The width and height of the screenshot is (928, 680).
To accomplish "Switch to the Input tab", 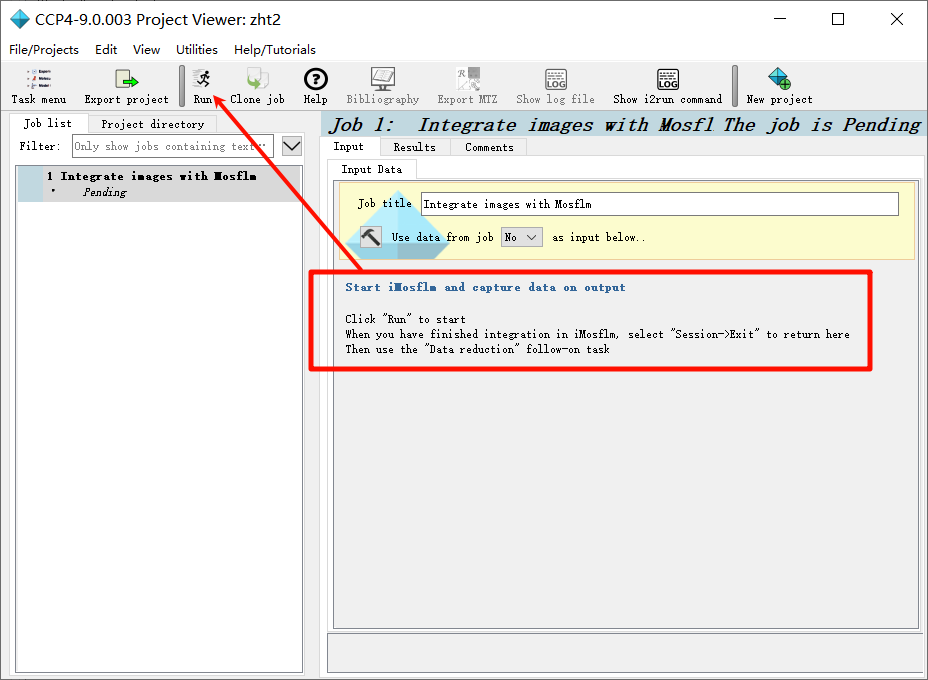I will pyautogui.click(x=349, y=146).
